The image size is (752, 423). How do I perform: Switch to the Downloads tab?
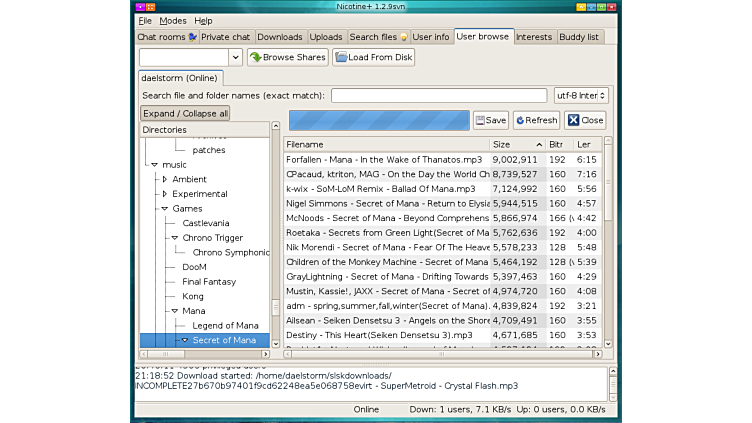click(279, 37)
